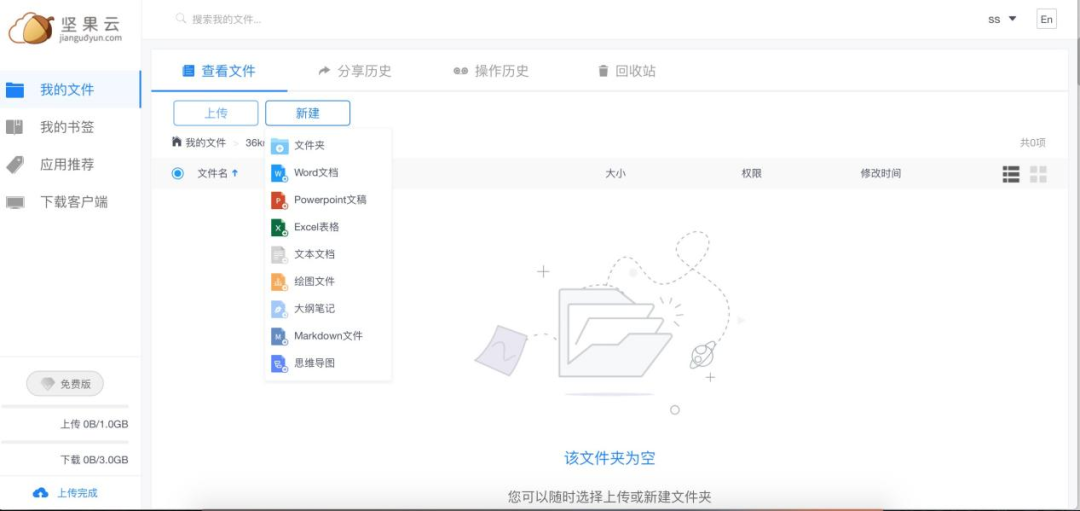Open the 查看文件 tab
This screenshot has width=1080, height=511.
219,71
